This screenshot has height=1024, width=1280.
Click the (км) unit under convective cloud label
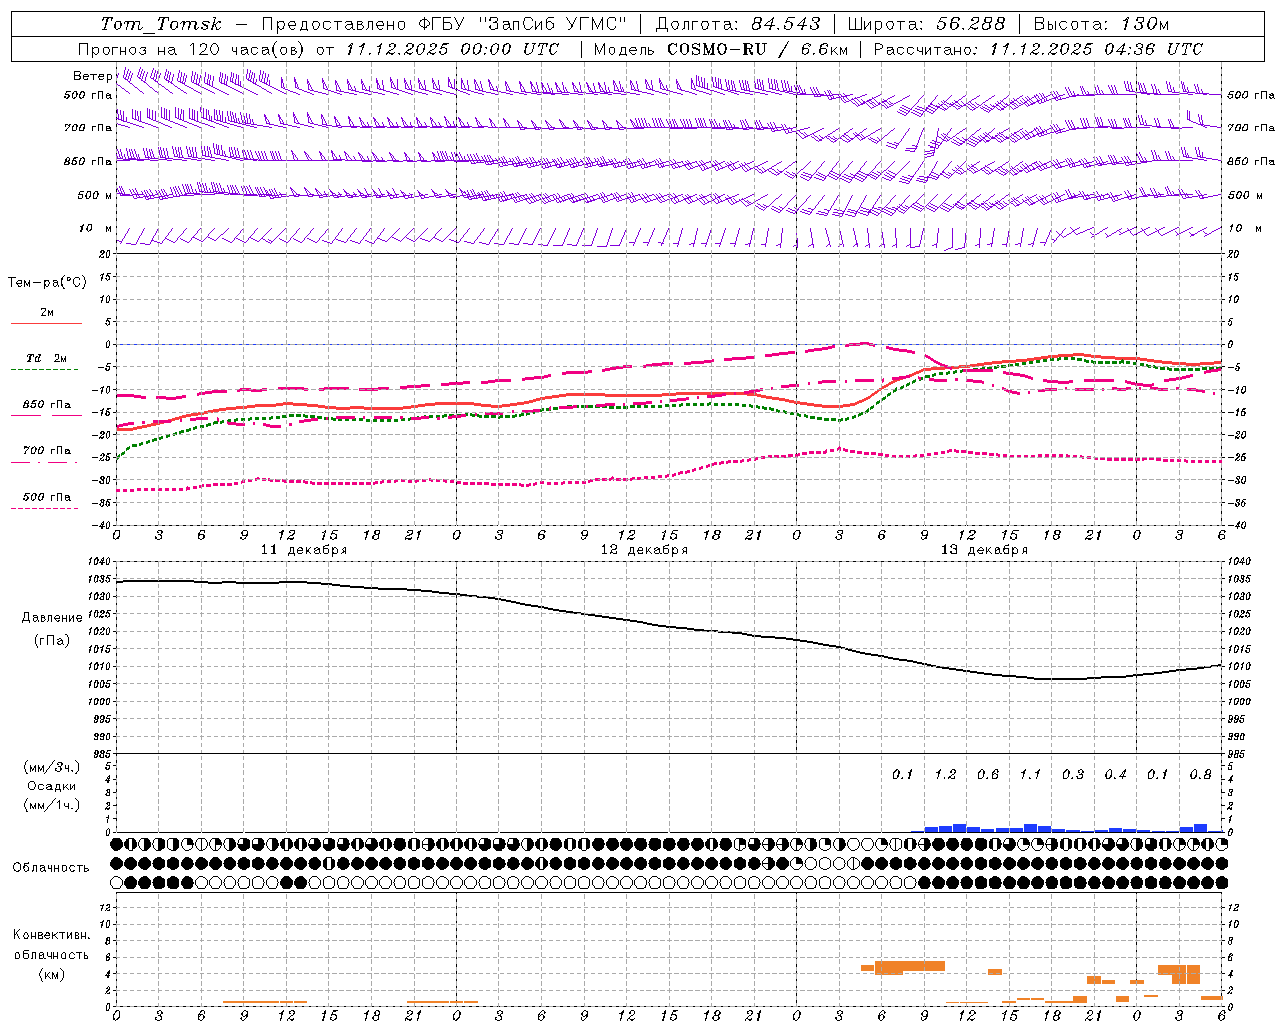coord(51,974)
